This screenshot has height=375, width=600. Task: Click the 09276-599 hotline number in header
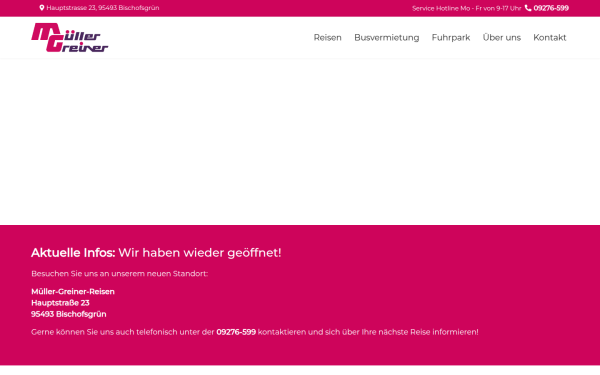coord(551,8)
